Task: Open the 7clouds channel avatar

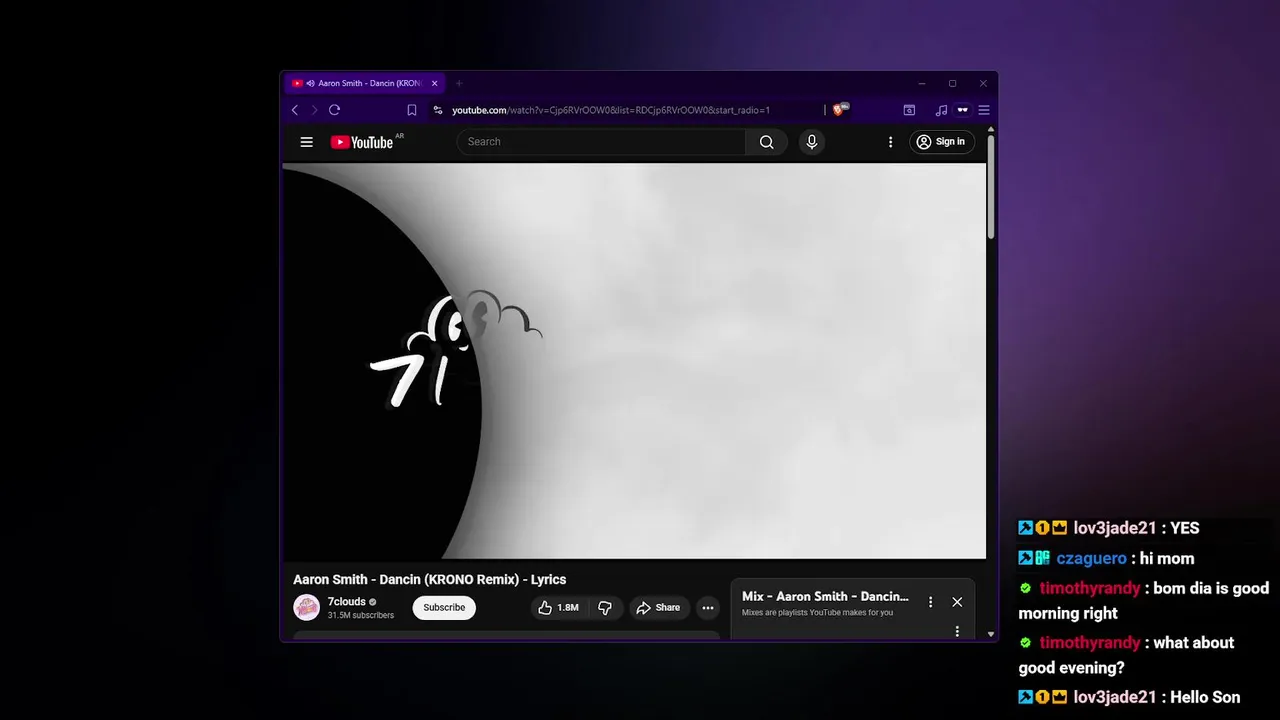Action: pos(306,607)
